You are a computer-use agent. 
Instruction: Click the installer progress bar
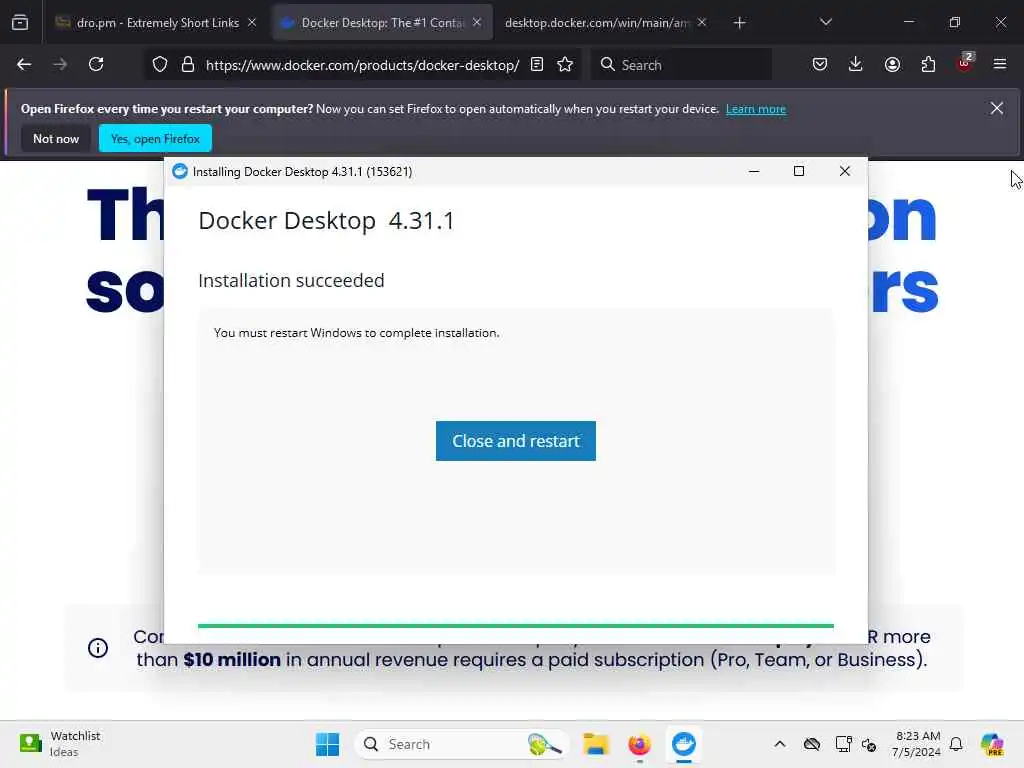pos(515,626)
